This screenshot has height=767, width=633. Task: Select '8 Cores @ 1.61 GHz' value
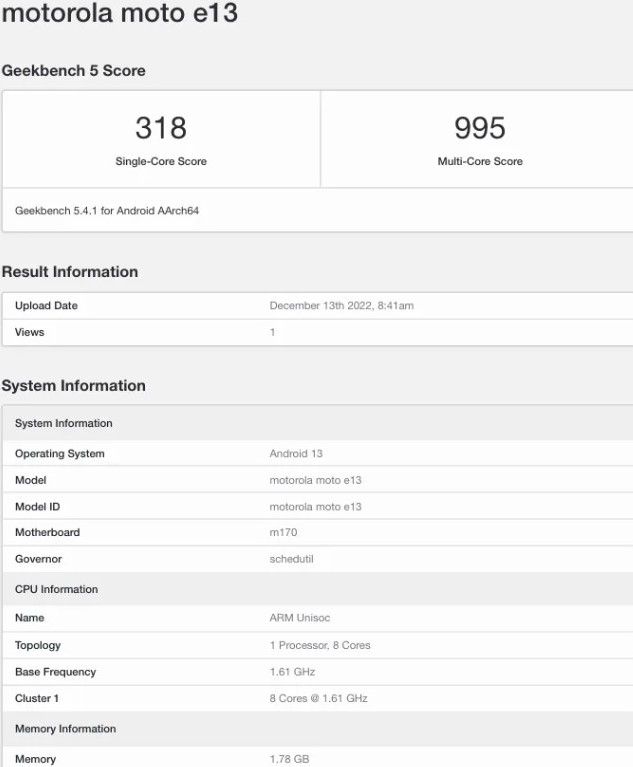(318, 699)
